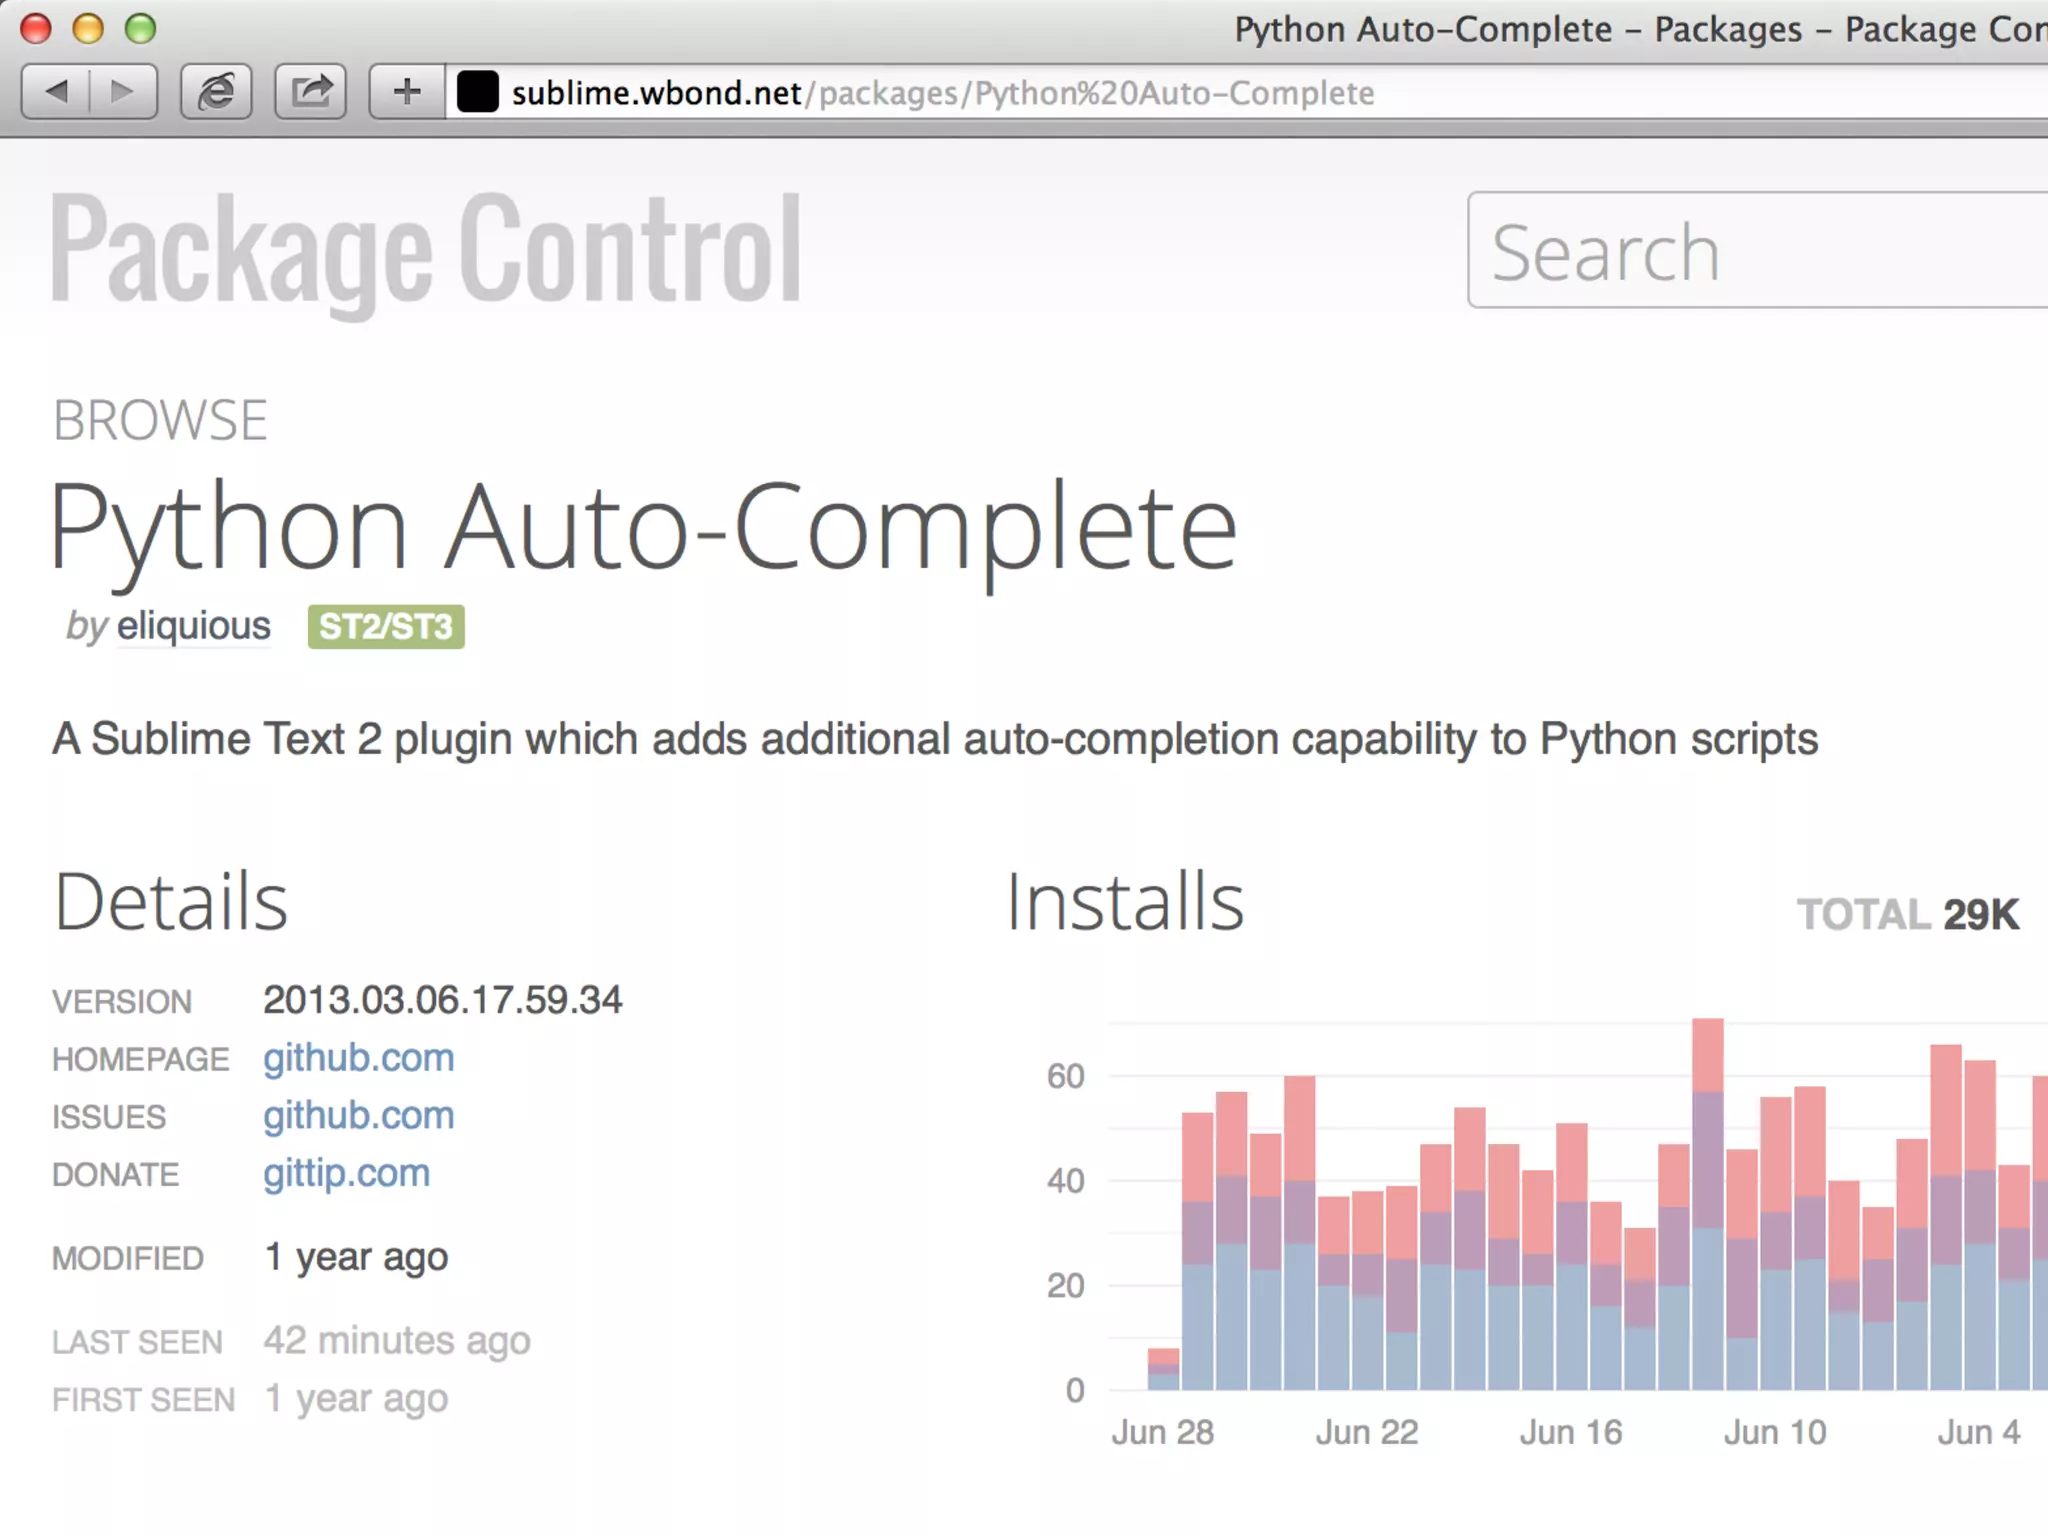Viewport: 2048px width, 1536px height.
Task: Focus the address bar URL field
Action: [x=1247, y=92]
